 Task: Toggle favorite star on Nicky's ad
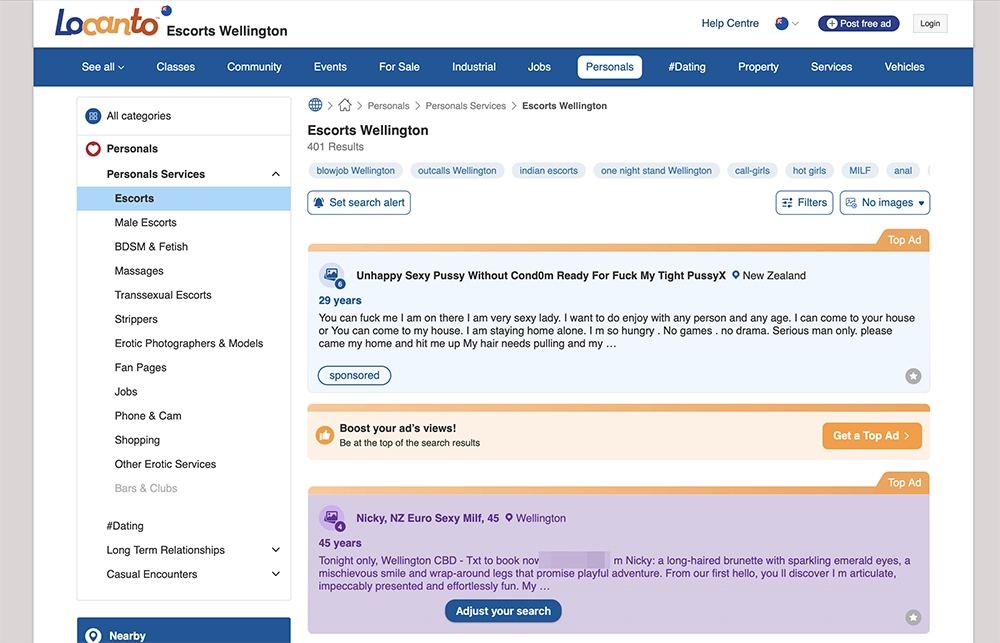(913, 617)
